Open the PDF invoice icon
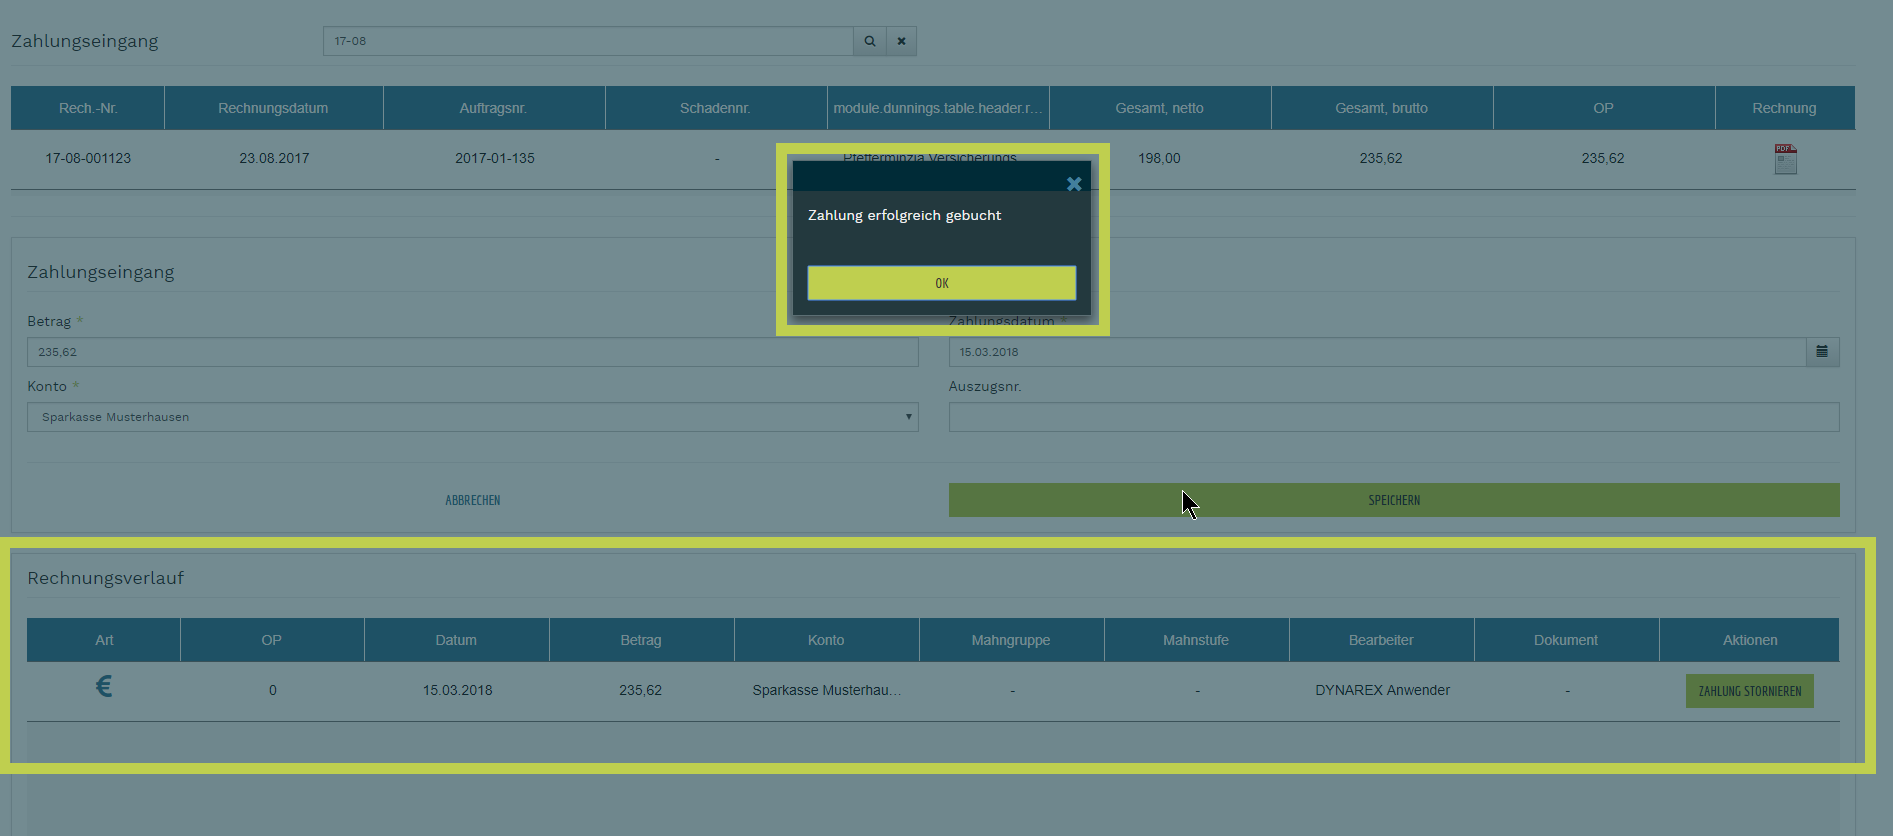 coord(1785,159)
